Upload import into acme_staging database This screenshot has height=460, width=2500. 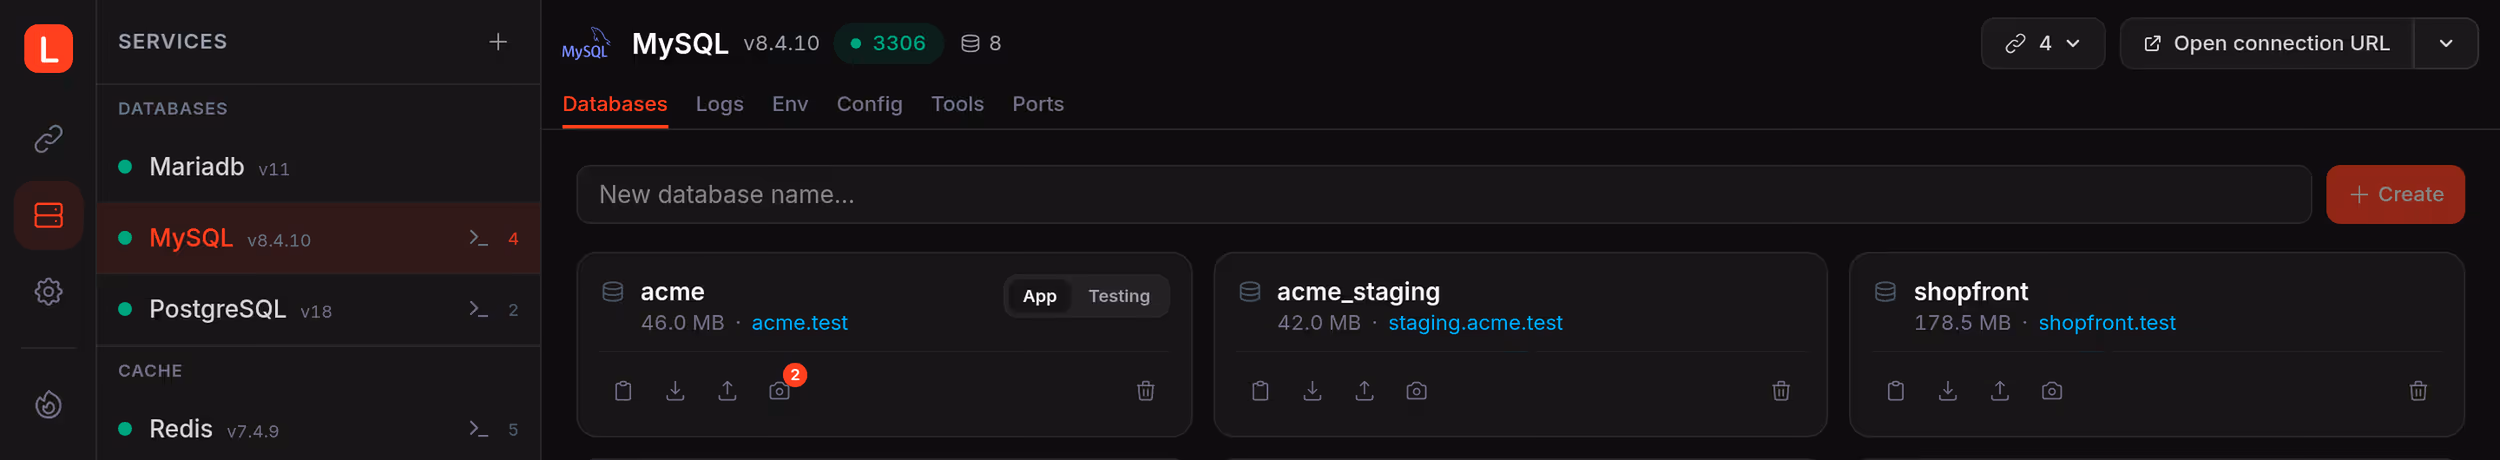coord(1364,390)
